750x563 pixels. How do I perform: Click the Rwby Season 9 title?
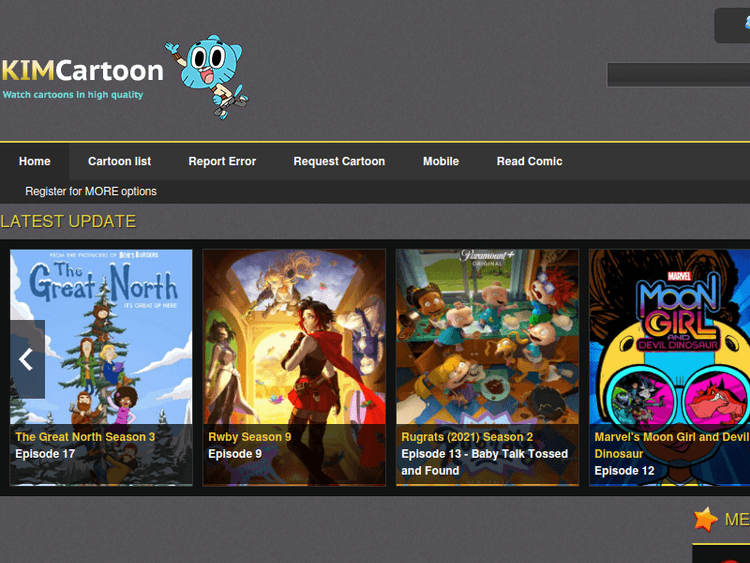pyautogui.click(x=250, y=437)
